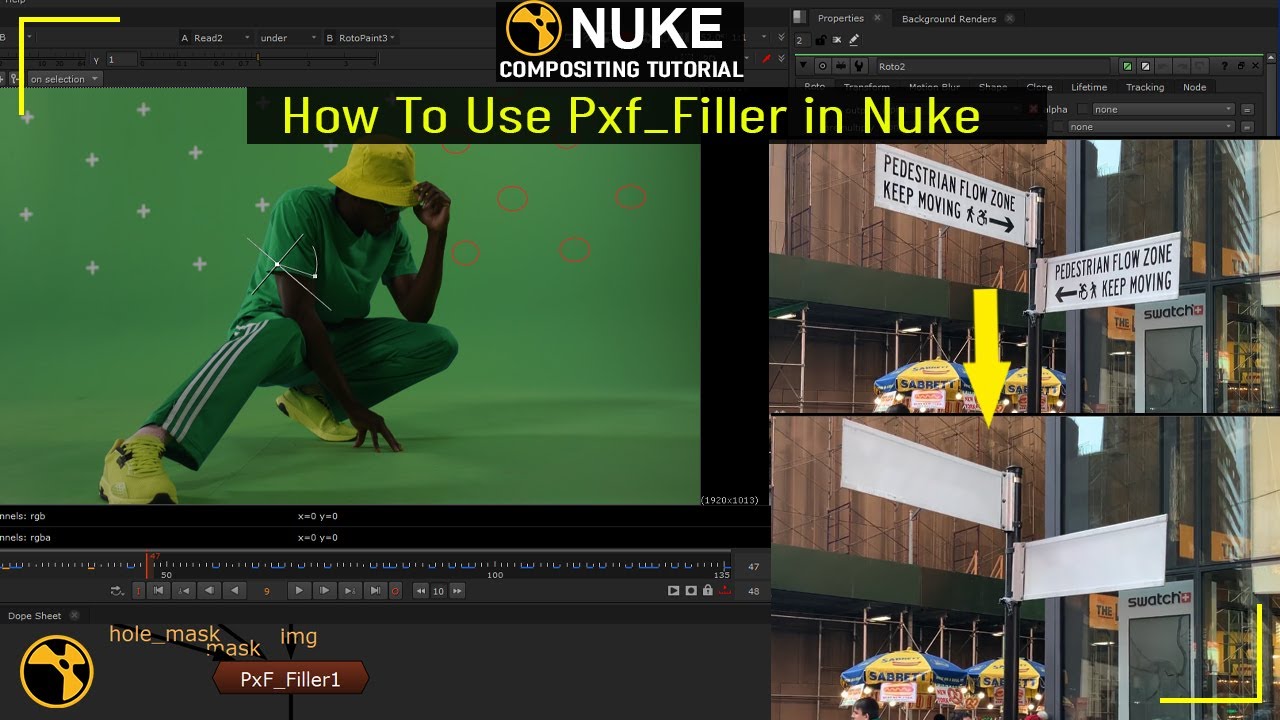
Task: Float the Roto2 panel window
Action: (1241, 66)
